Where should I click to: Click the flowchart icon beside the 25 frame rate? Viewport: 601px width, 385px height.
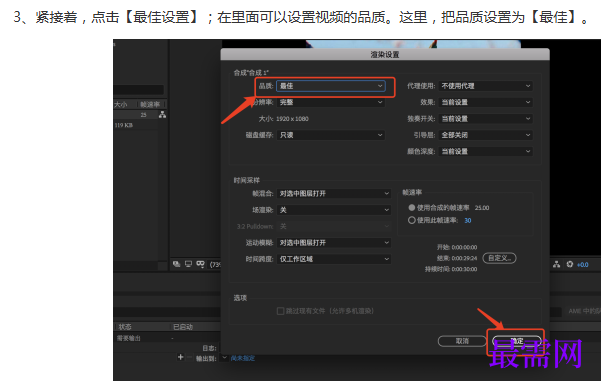coord(163,115)
